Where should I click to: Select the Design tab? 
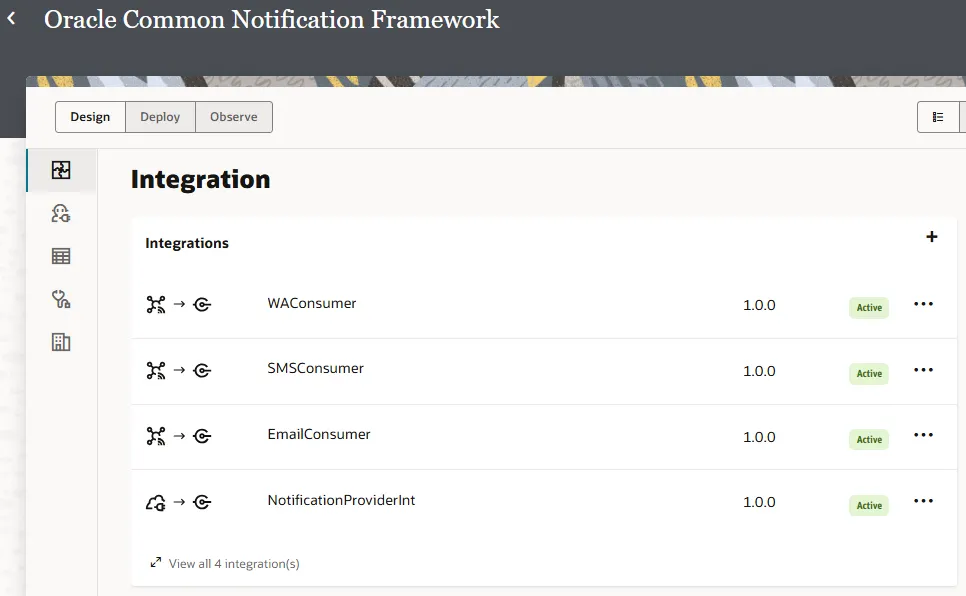90,116
